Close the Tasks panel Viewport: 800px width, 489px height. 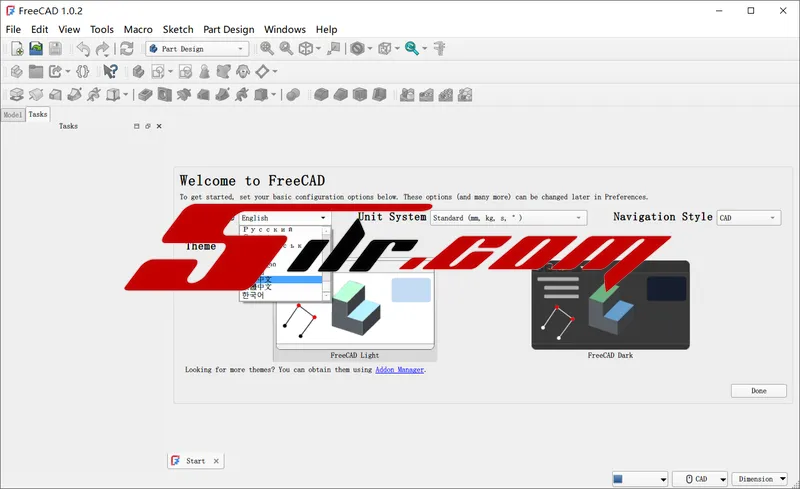point(159,126)
